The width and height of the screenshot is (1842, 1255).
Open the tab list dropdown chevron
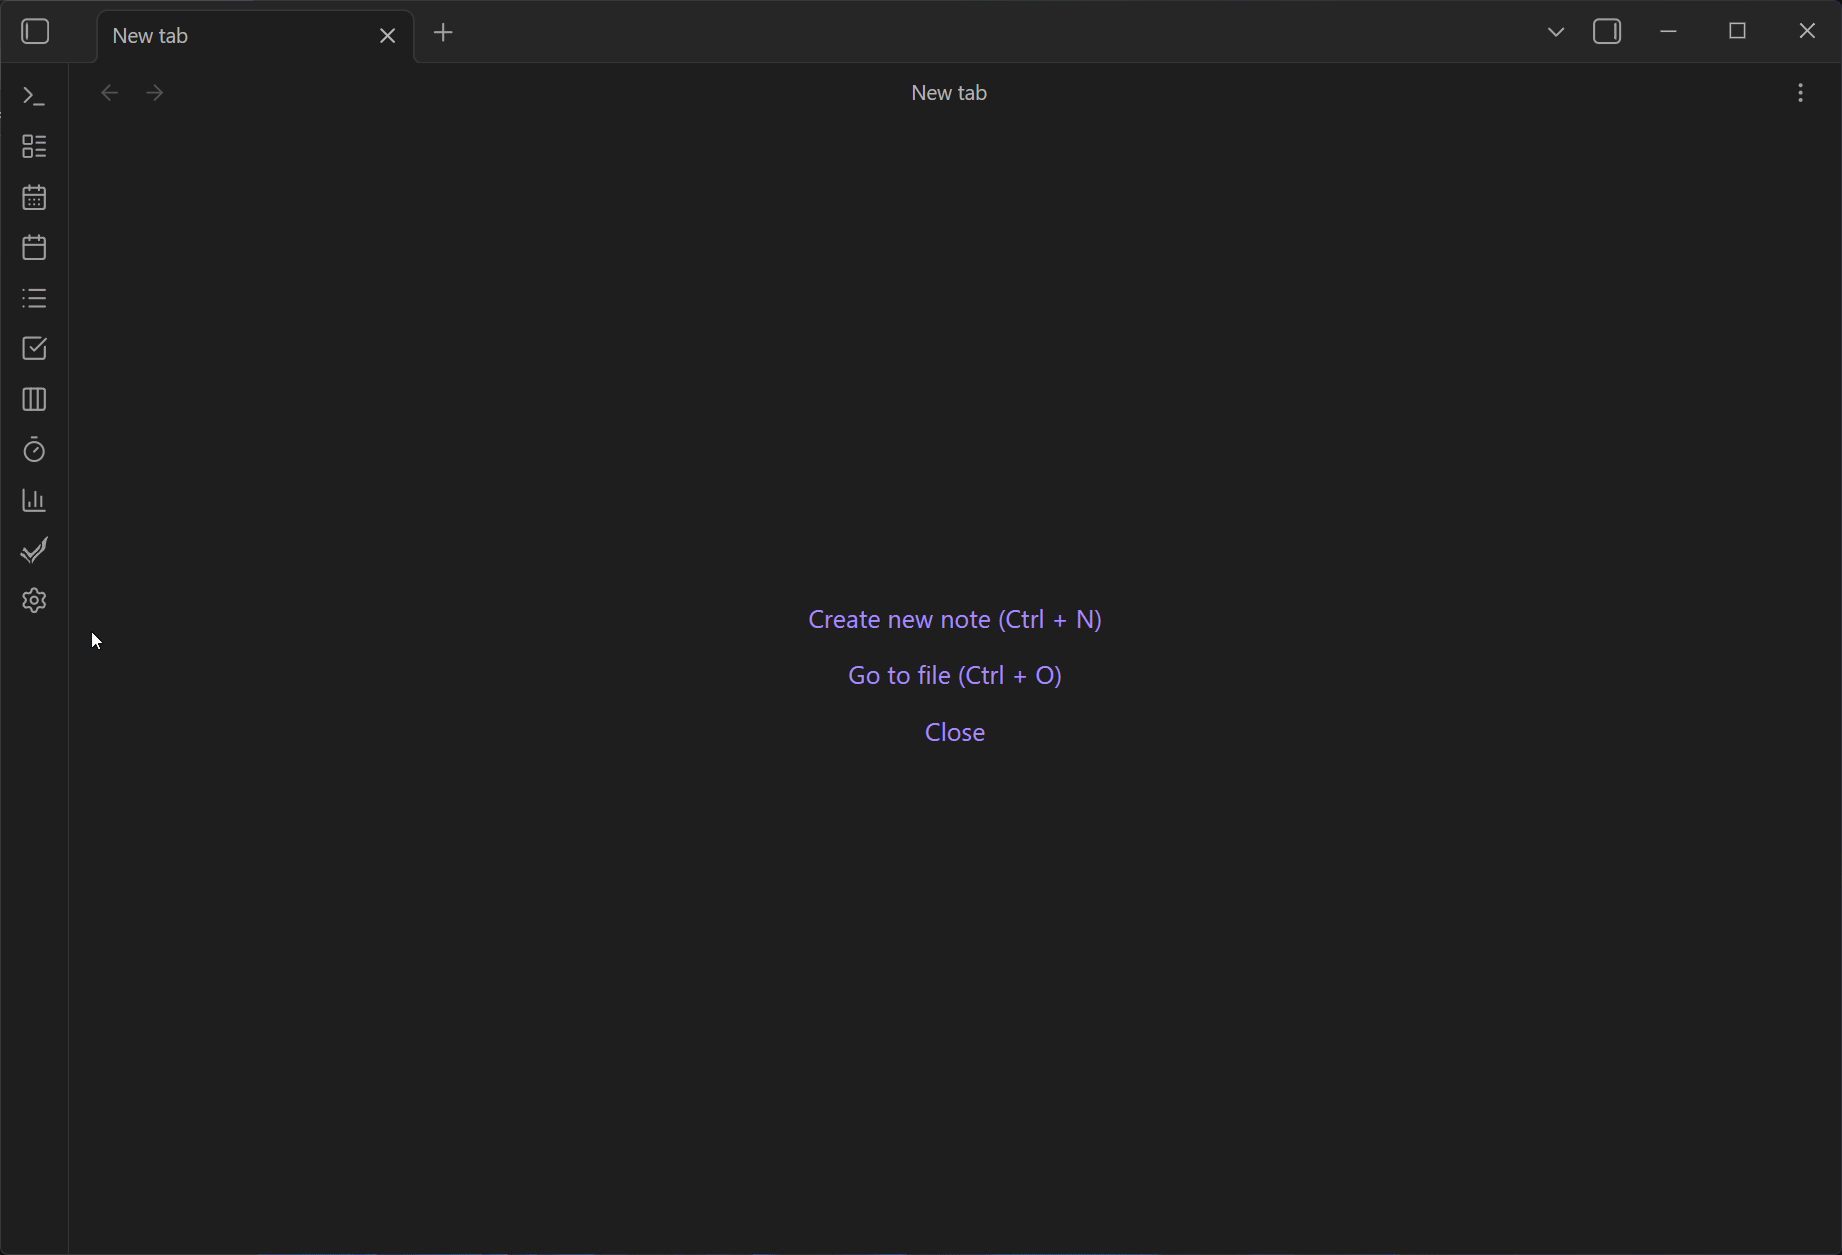1555,31
